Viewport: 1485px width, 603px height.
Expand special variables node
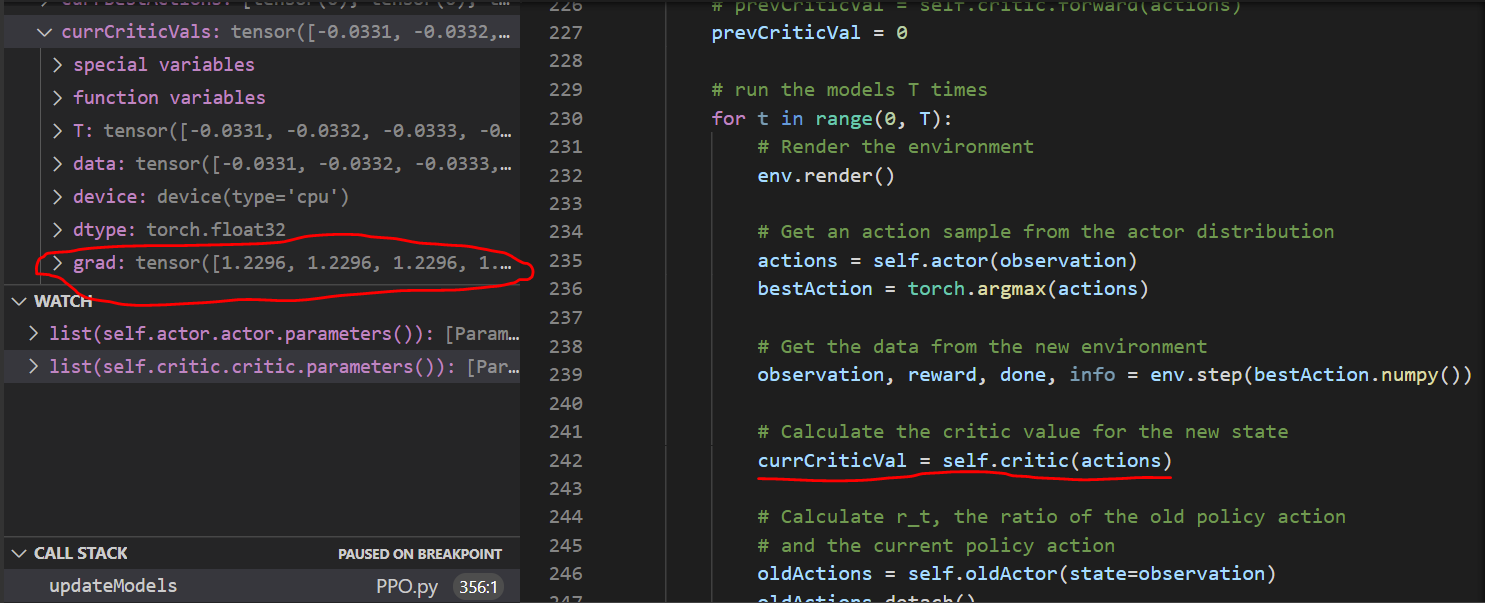[58, 65]
